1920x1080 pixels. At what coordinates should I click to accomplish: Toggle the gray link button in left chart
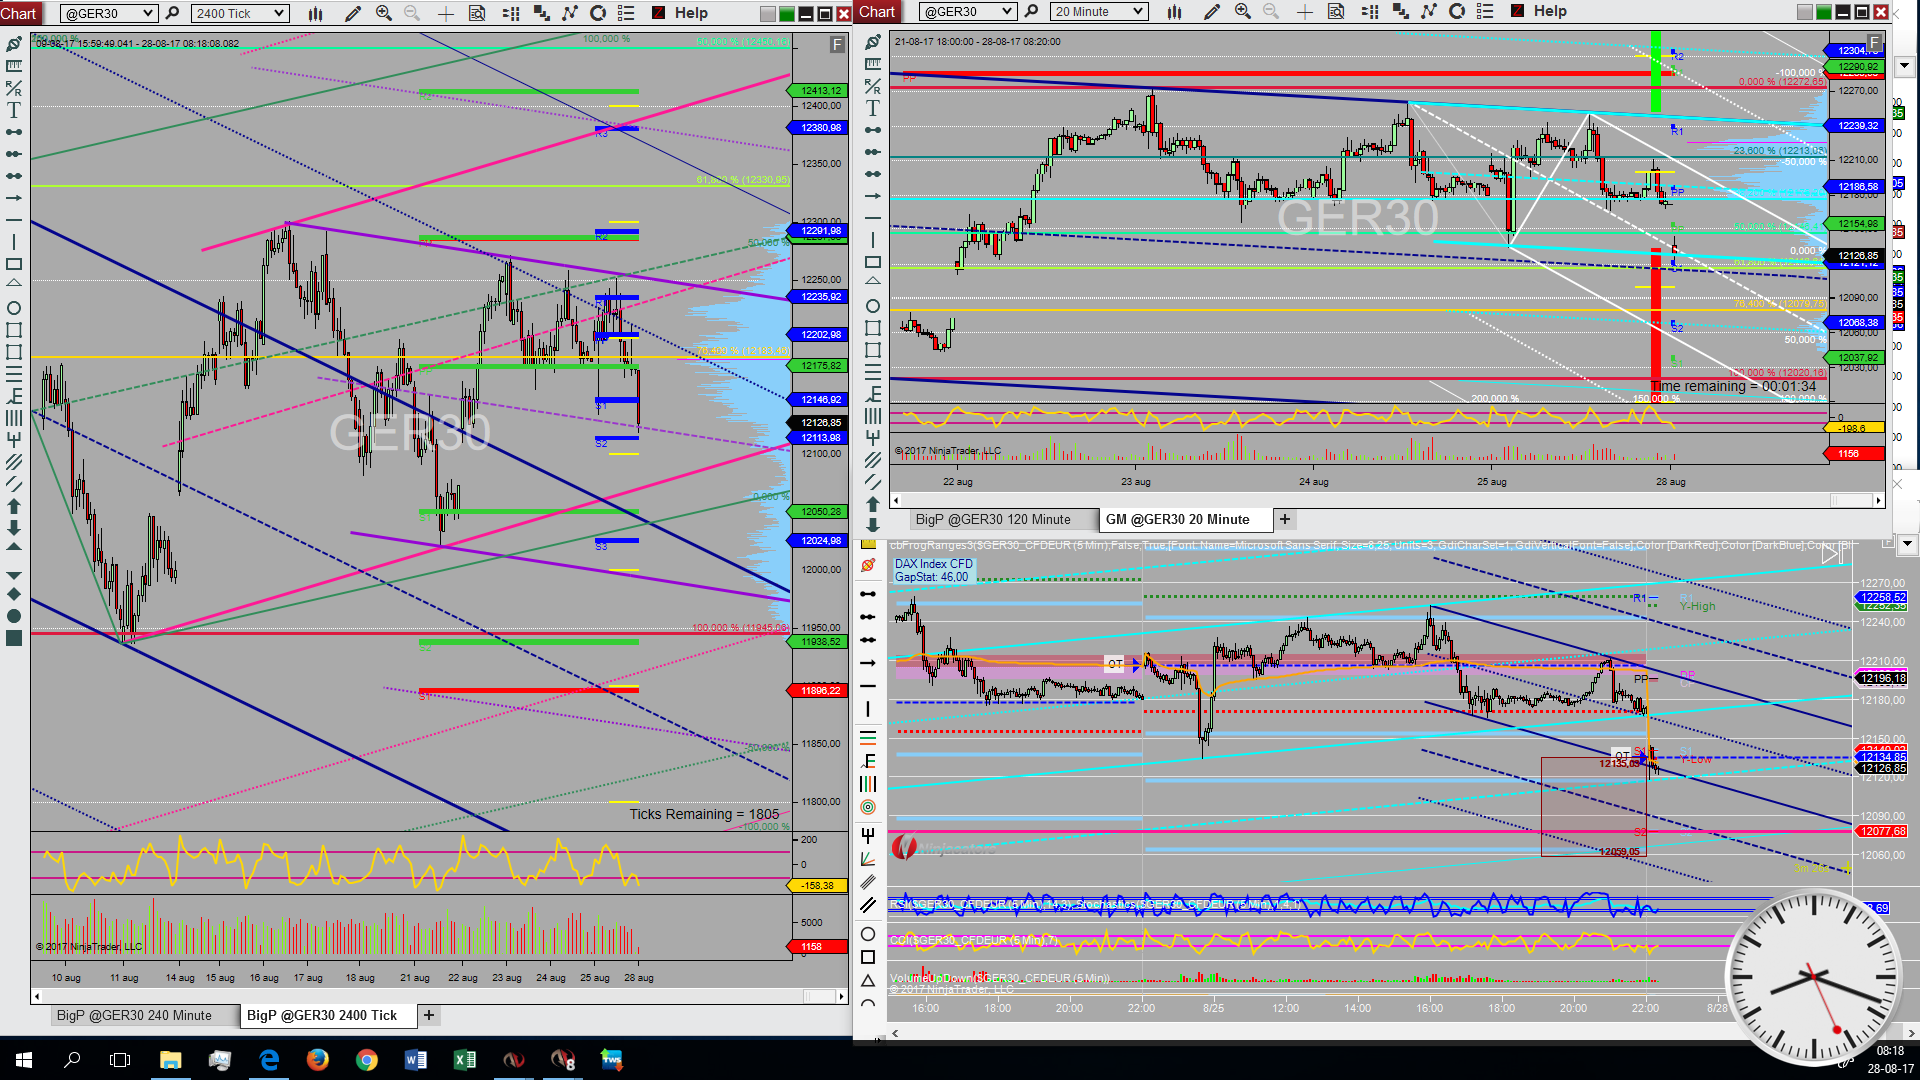click(768, 14)
